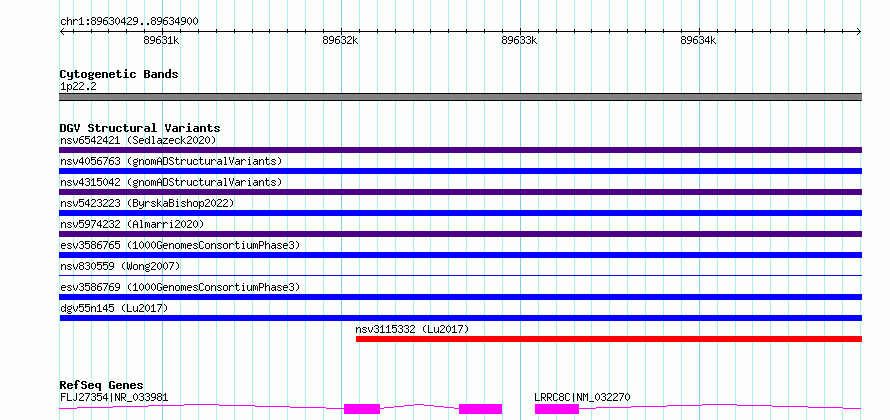
Task: Click the right arrowhead of the ruler
Action: click(859, 32)
